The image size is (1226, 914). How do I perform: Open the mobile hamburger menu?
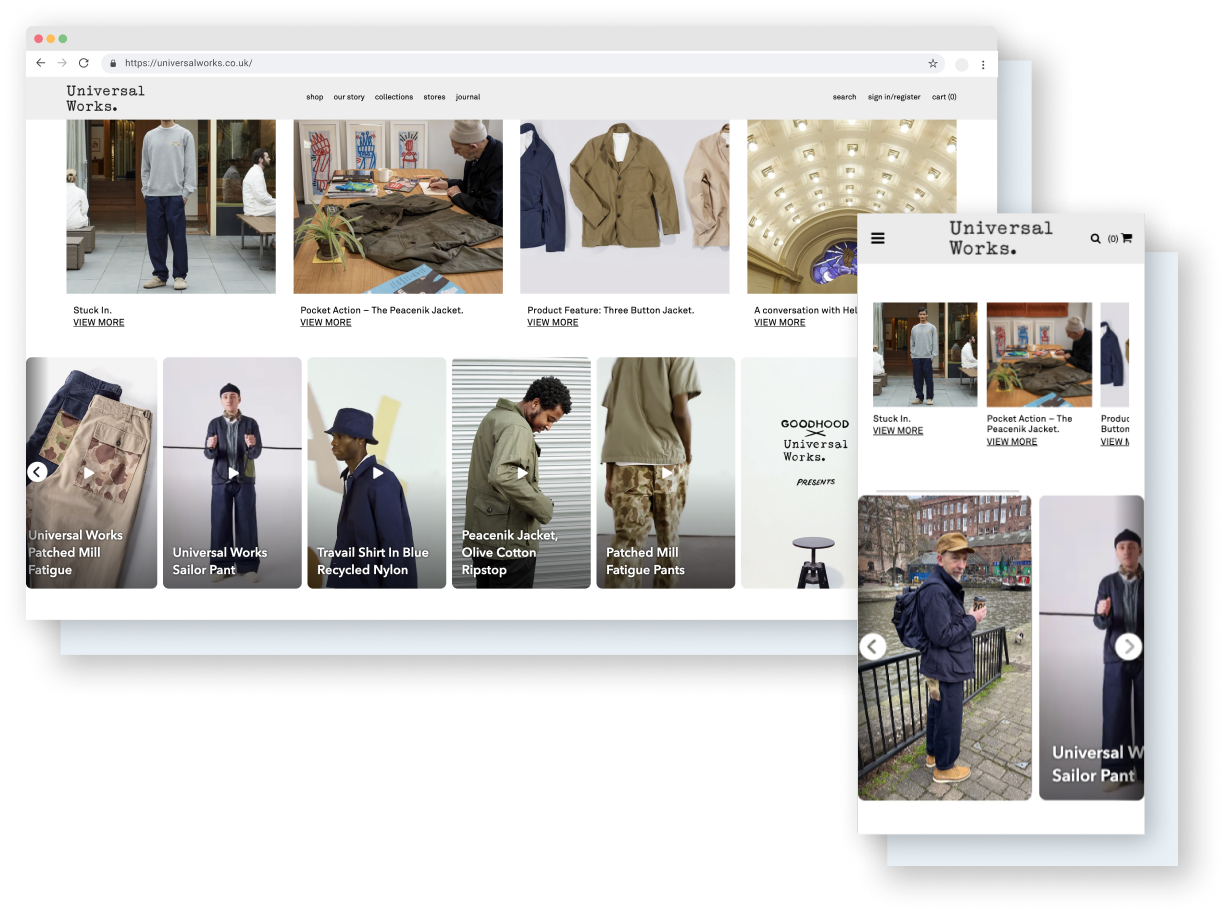[x=878, y=238]
